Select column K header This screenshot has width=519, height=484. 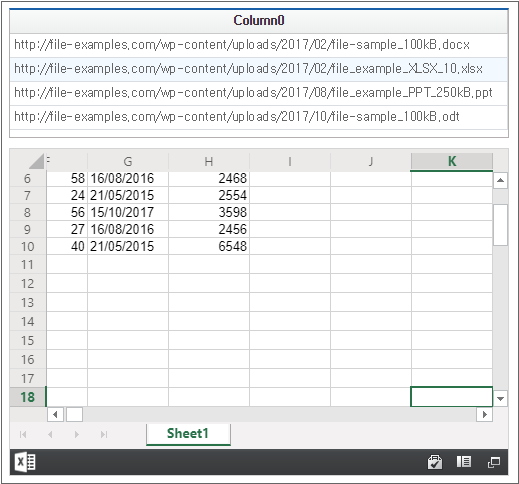[452, 162]
